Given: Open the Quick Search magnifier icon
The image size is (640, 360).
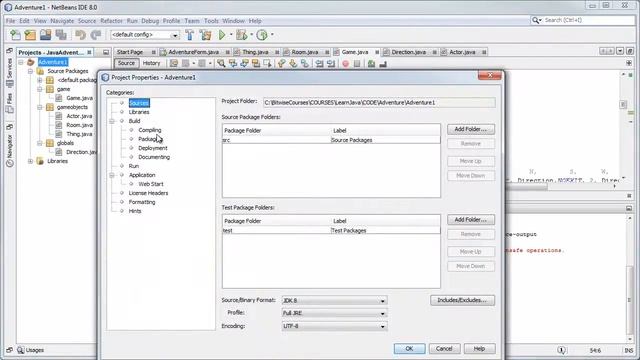Looking at the screenshot, I should (536, 20).
